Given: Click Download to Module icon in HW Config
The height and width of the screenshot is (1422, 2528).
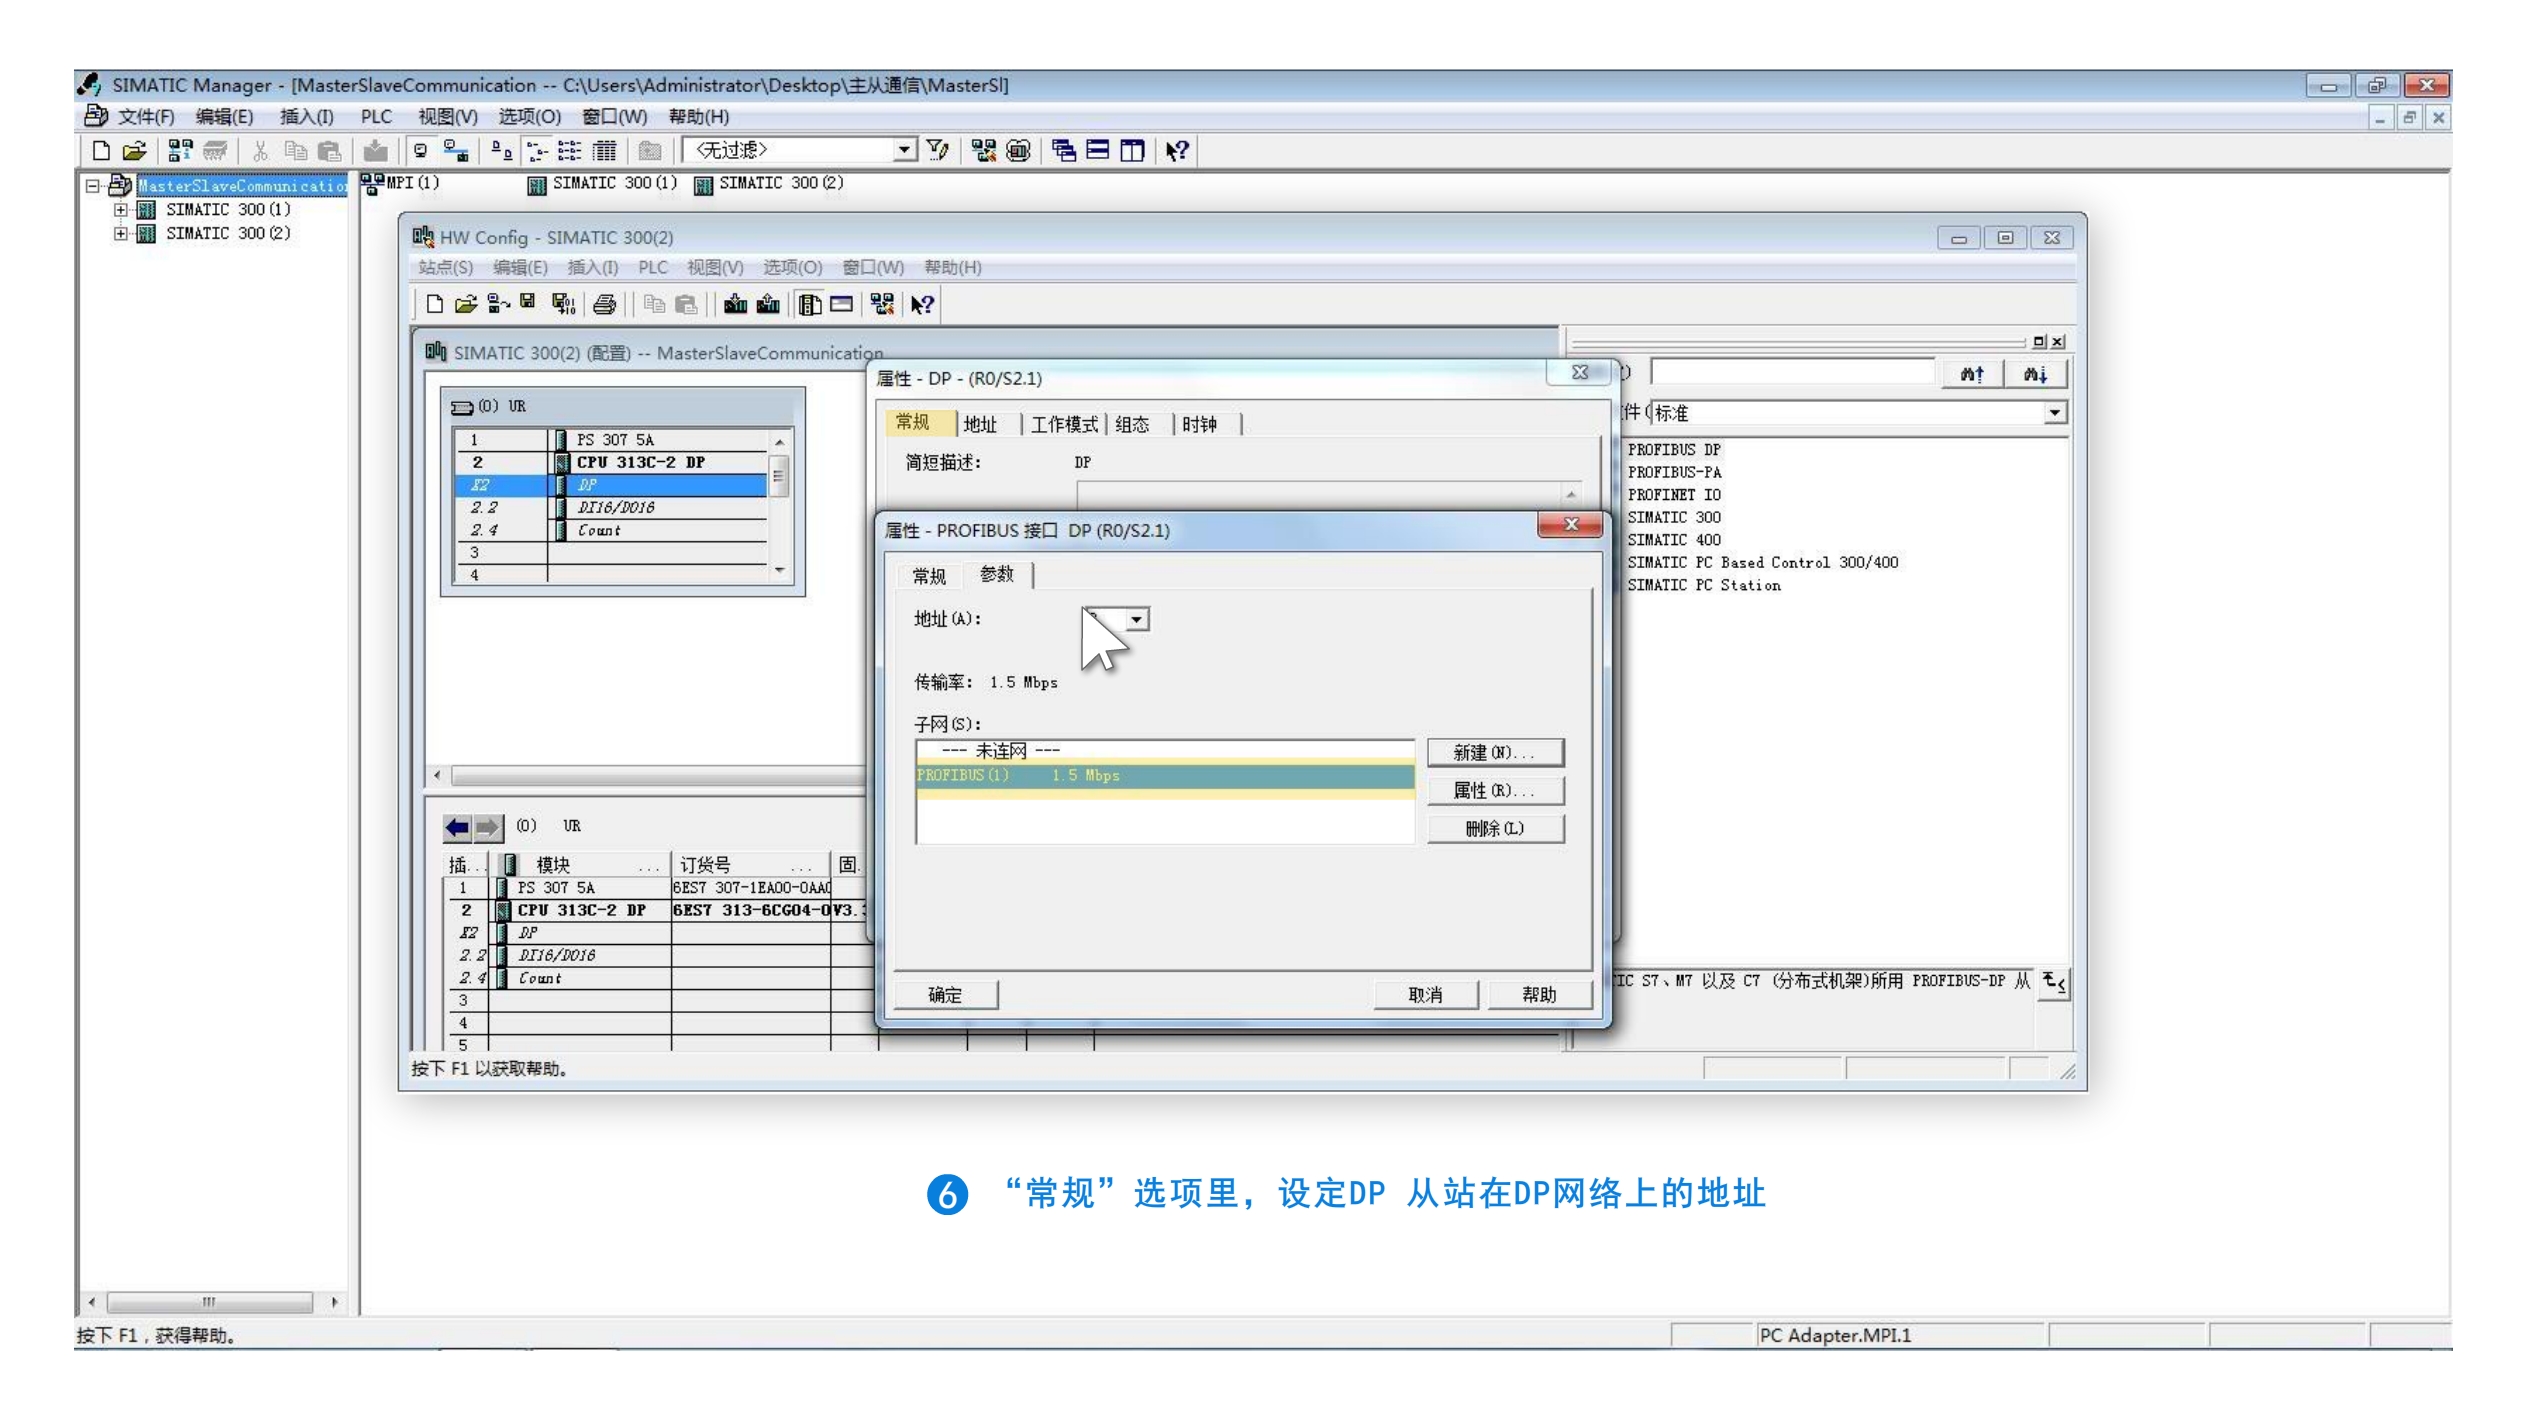Looking at the screenshot, I should [x=735, y=305].
